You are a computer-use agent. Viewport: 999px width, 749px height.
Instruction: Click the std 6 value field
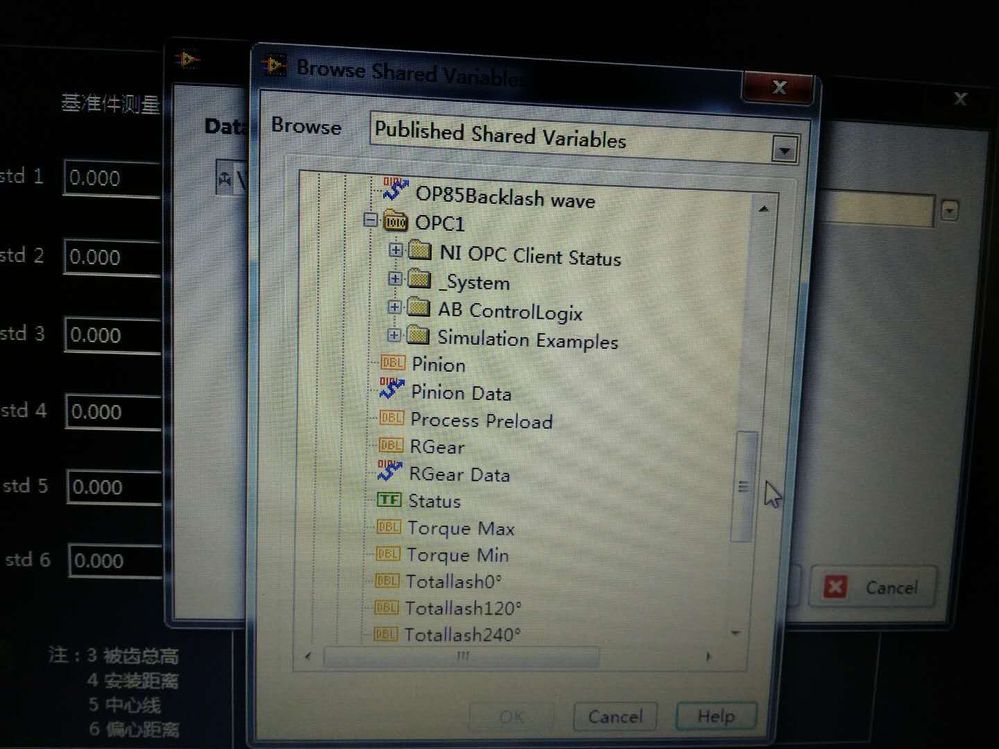click(x=115, y=560)
